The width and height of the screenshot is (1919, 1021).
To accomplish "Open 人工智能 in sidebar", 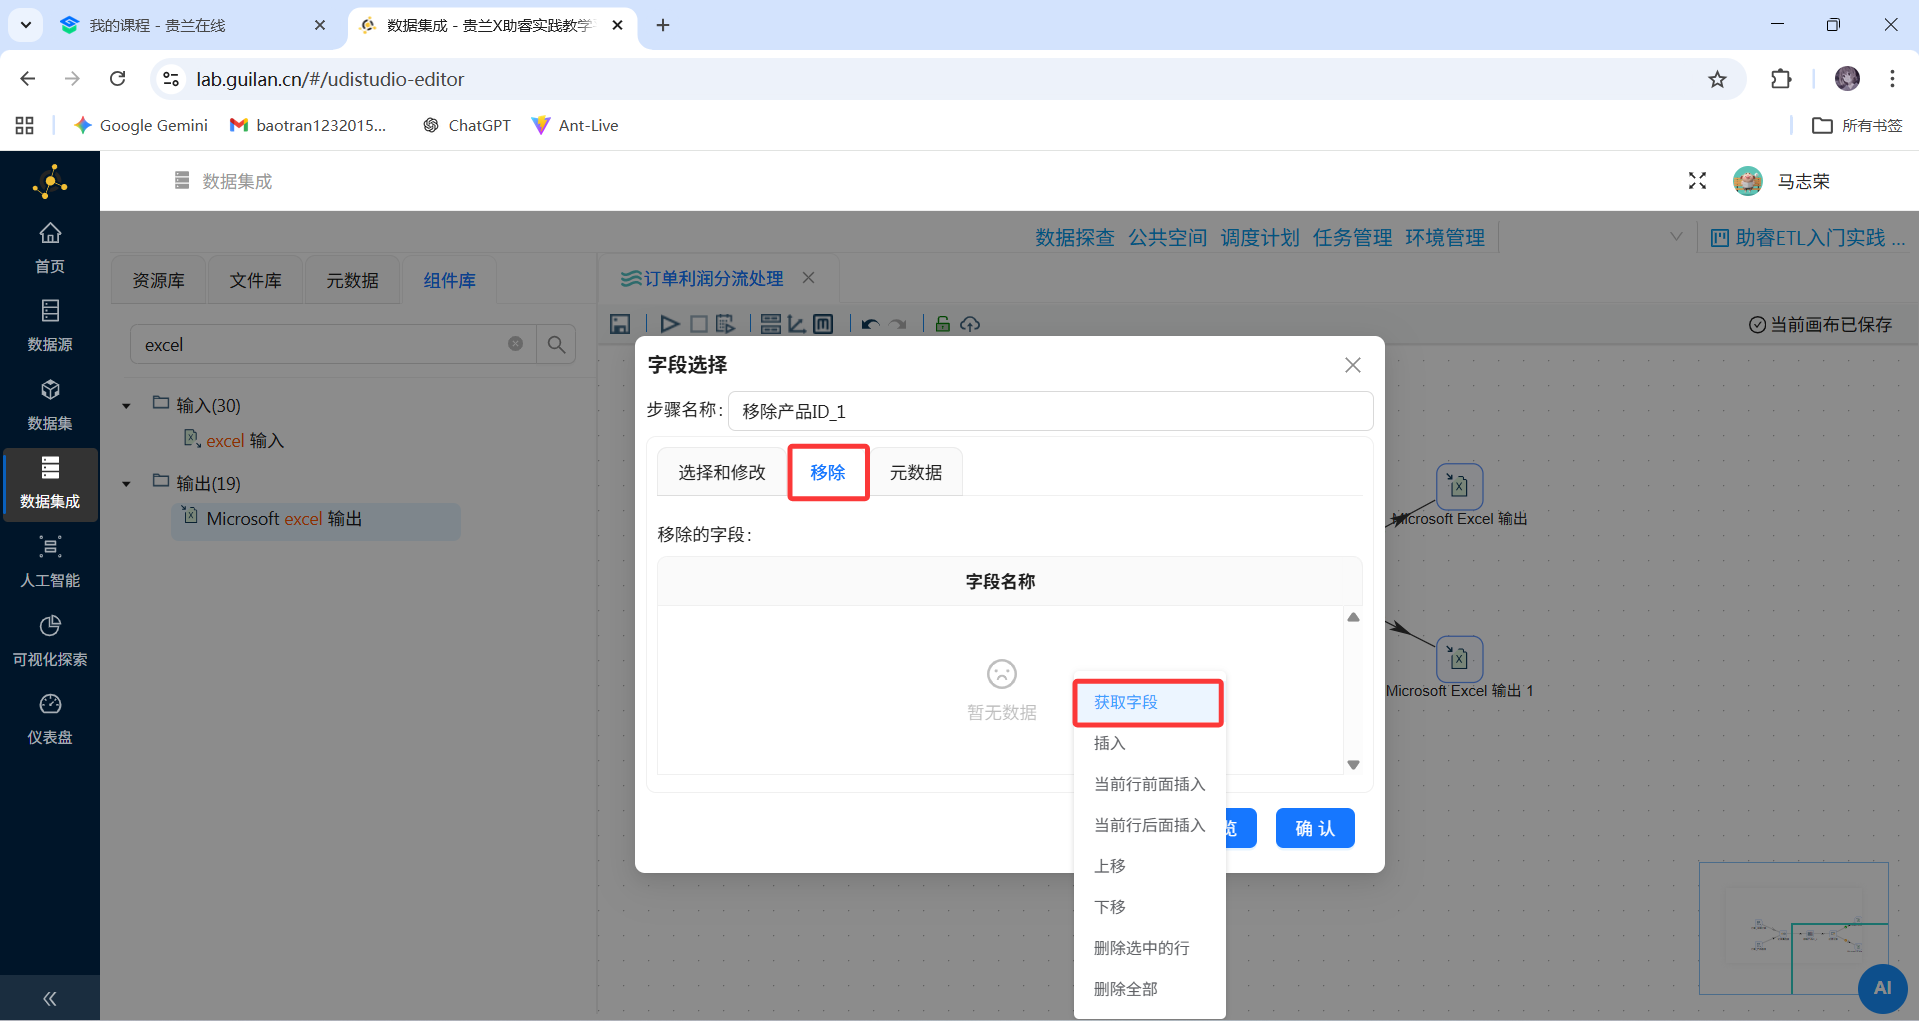I will (50, 562).
